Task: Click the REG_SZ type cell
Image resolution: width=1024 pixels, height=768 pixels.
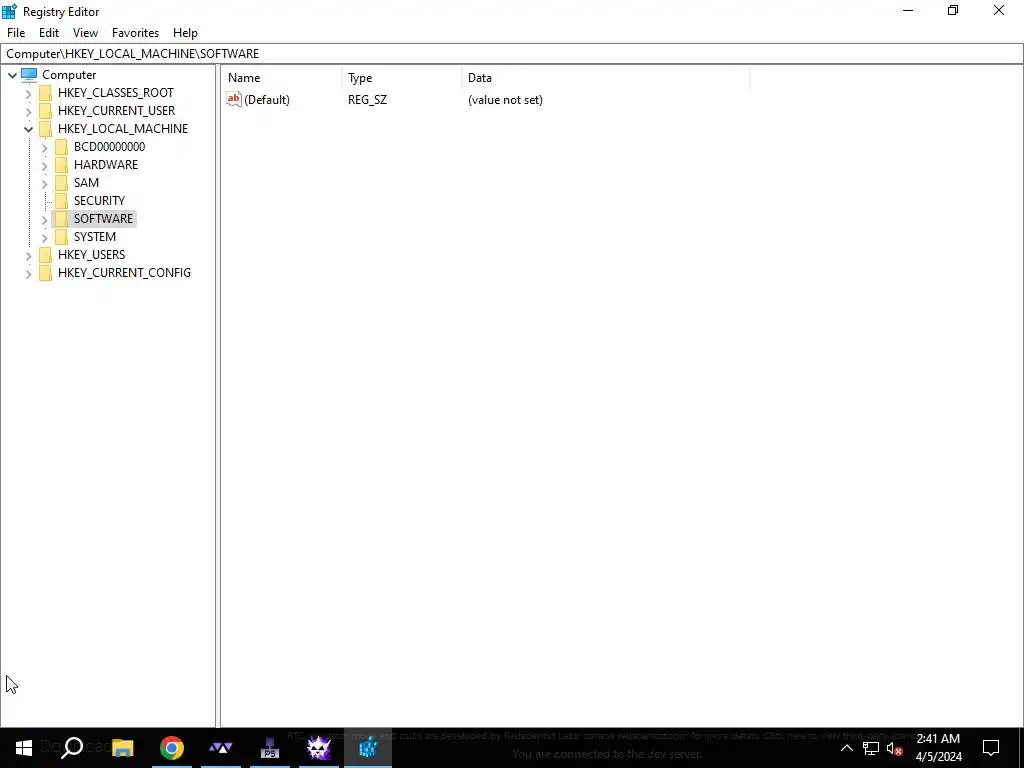Action: click(x=367, y=99)
